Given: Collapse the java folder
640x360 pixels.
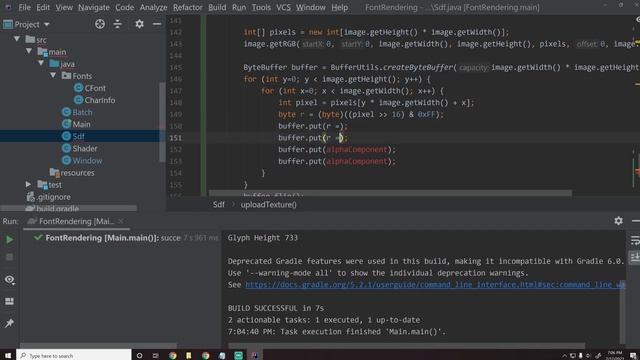Looking at the screenshot, I should (x=41, y=63).
